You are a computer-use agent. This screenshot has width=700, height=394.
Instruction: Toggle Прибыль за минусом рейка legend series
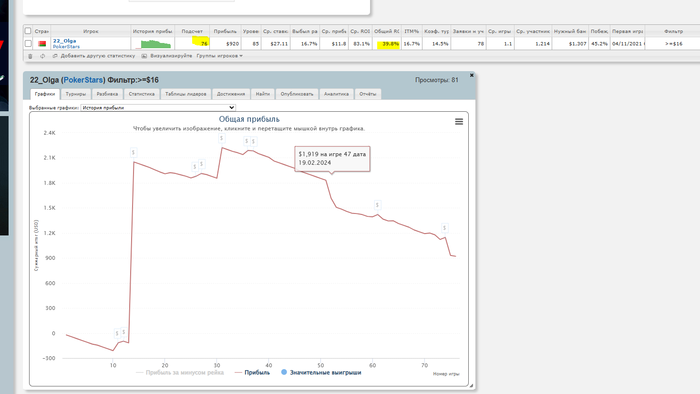pyautogui.click(x=180, y=373)
